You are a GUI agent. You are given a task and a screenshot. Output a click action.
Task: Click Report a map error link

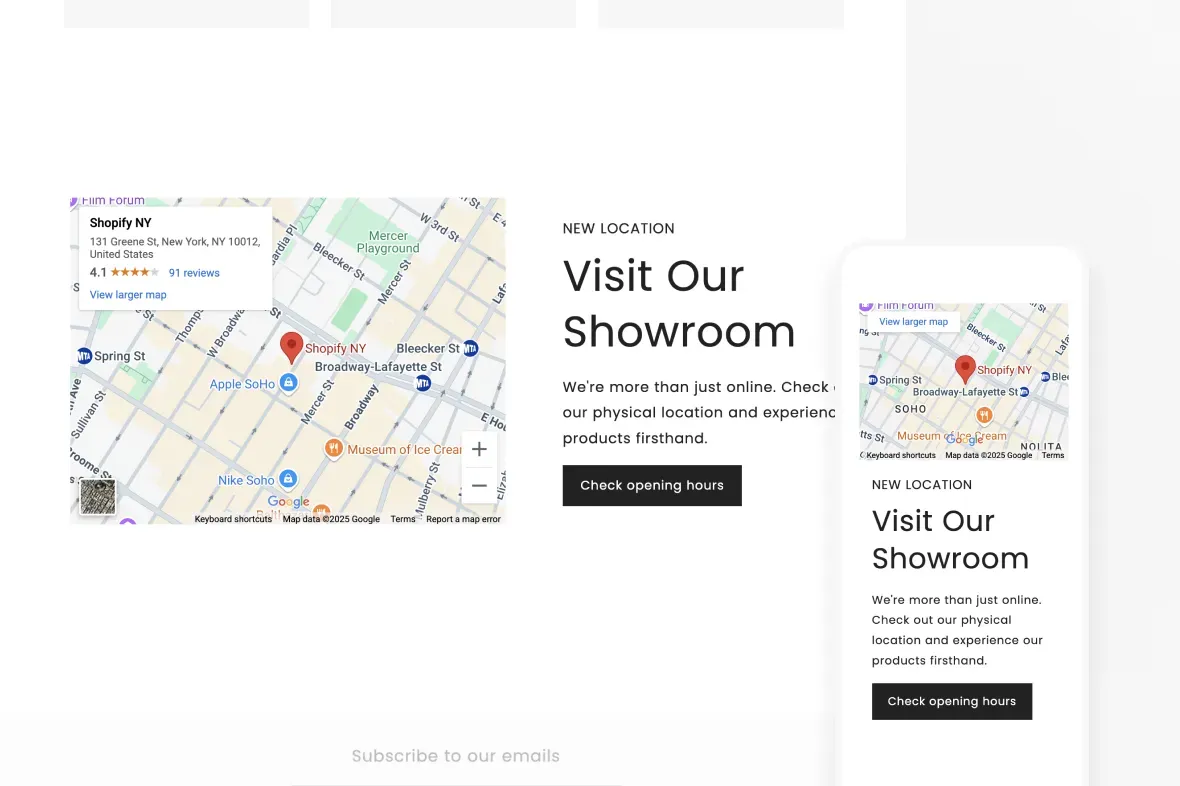pos(463,519)
